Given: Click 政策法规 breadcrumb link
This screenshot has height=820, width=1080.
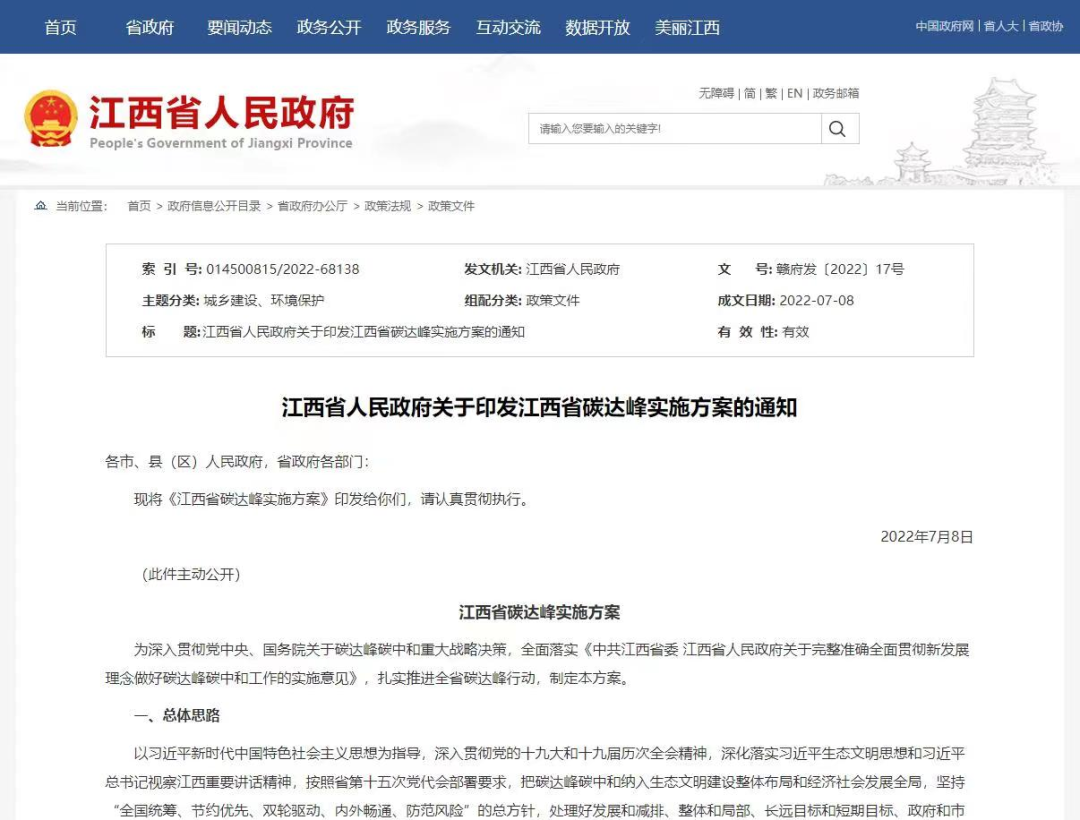Looking at the screenshot, I should point(387,206).
